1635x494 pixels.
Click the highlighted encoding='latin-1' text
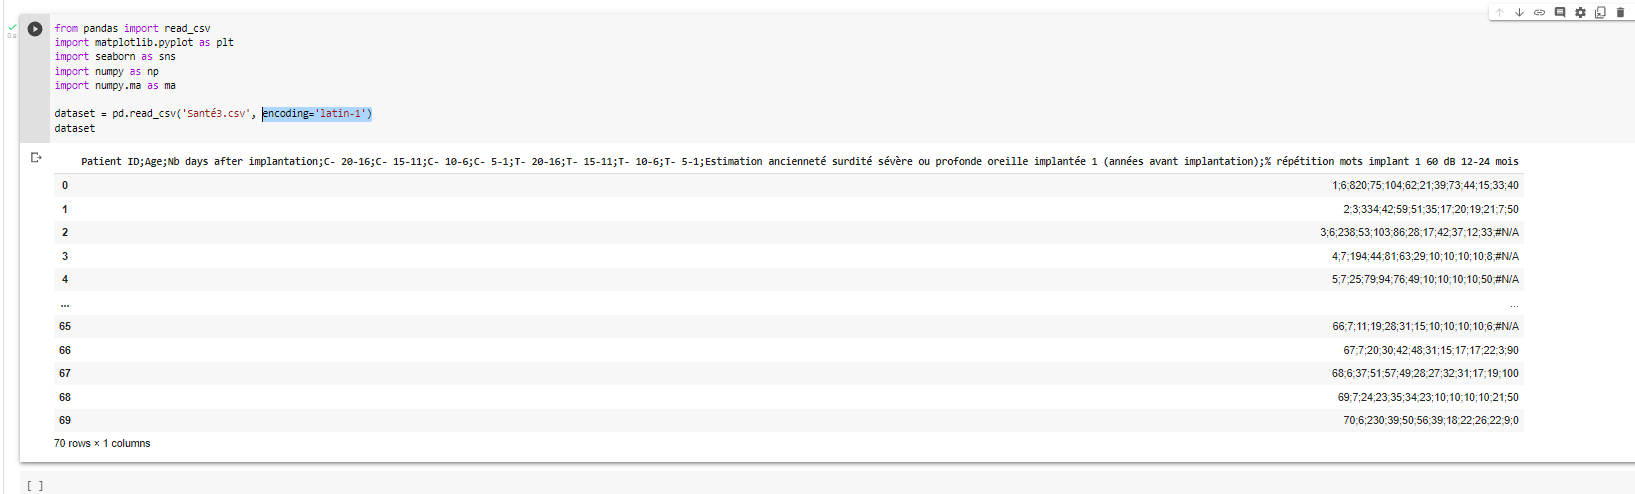316,114
